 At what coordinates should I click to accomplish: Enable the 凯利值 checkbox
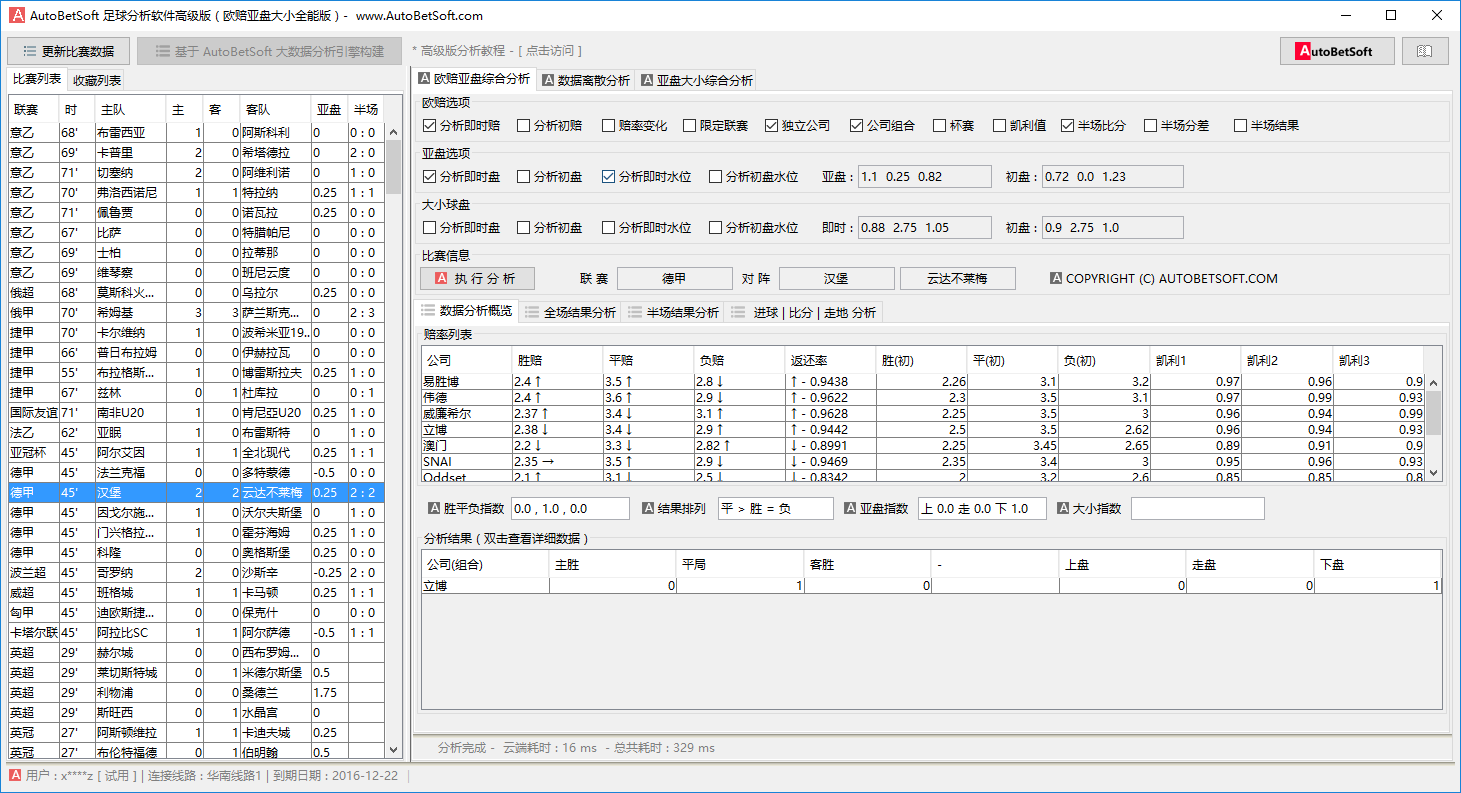coord(999,126)
